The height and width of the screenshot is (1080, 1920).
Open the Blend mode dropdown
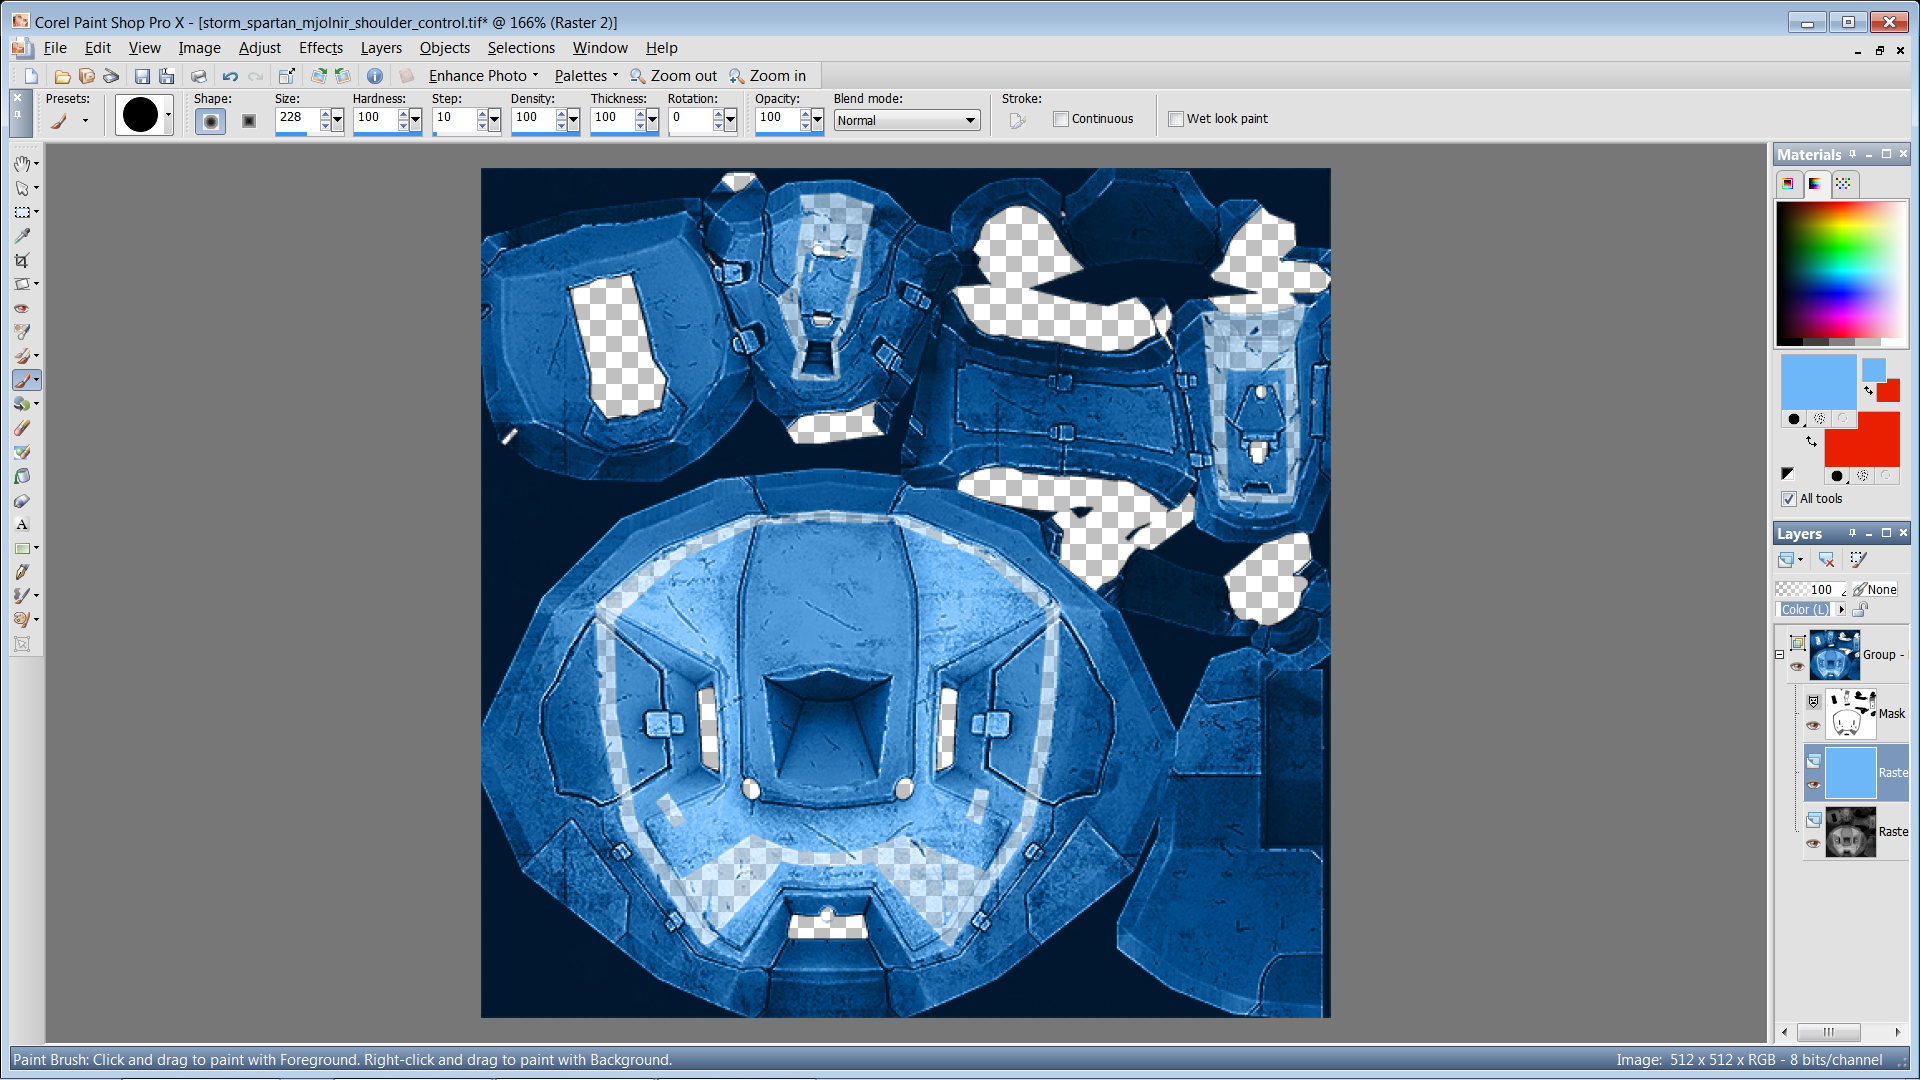tap(906, 120)
